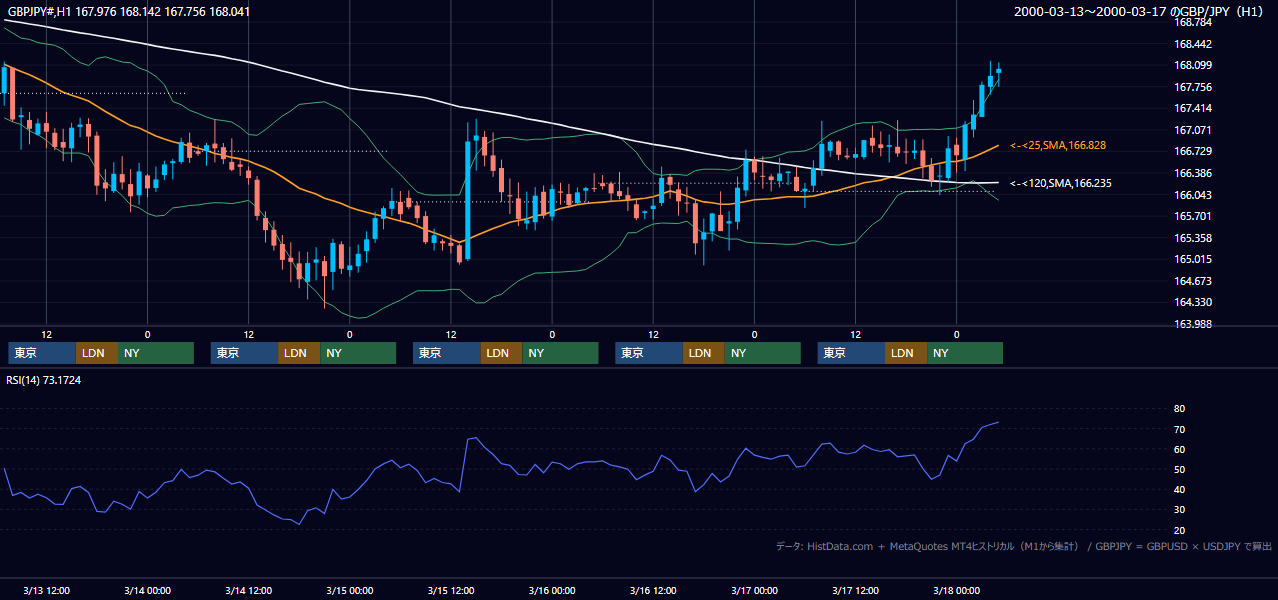Click RSI axis level 30
This screenshot has width=1278, height=600.
pyautogui.click(x=1180, y=510)
